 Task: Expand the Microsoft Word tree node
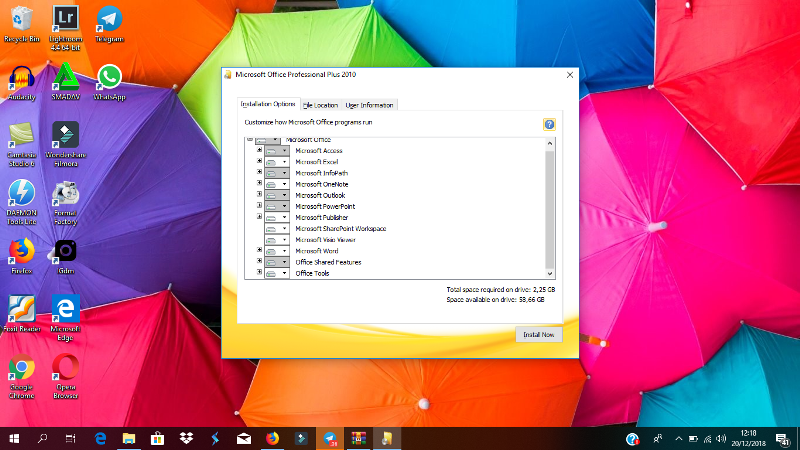(259, 250)
